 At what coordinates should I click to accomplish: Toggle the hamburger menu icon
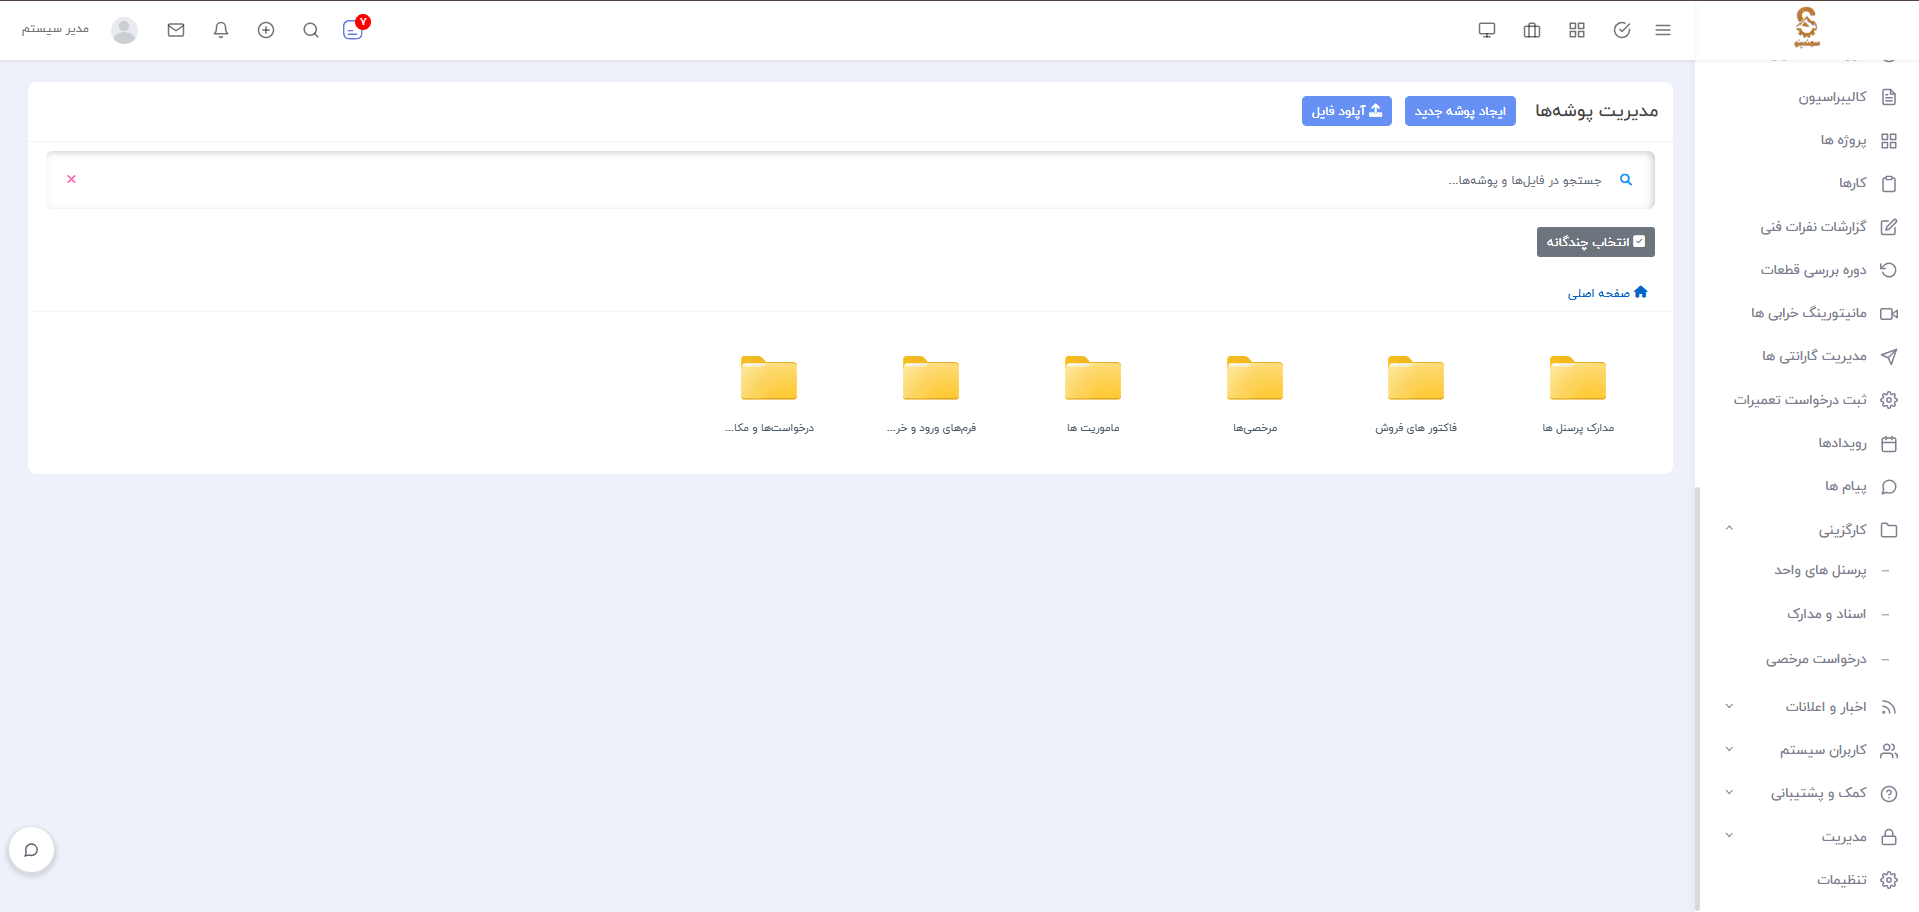pos(1663,30)
